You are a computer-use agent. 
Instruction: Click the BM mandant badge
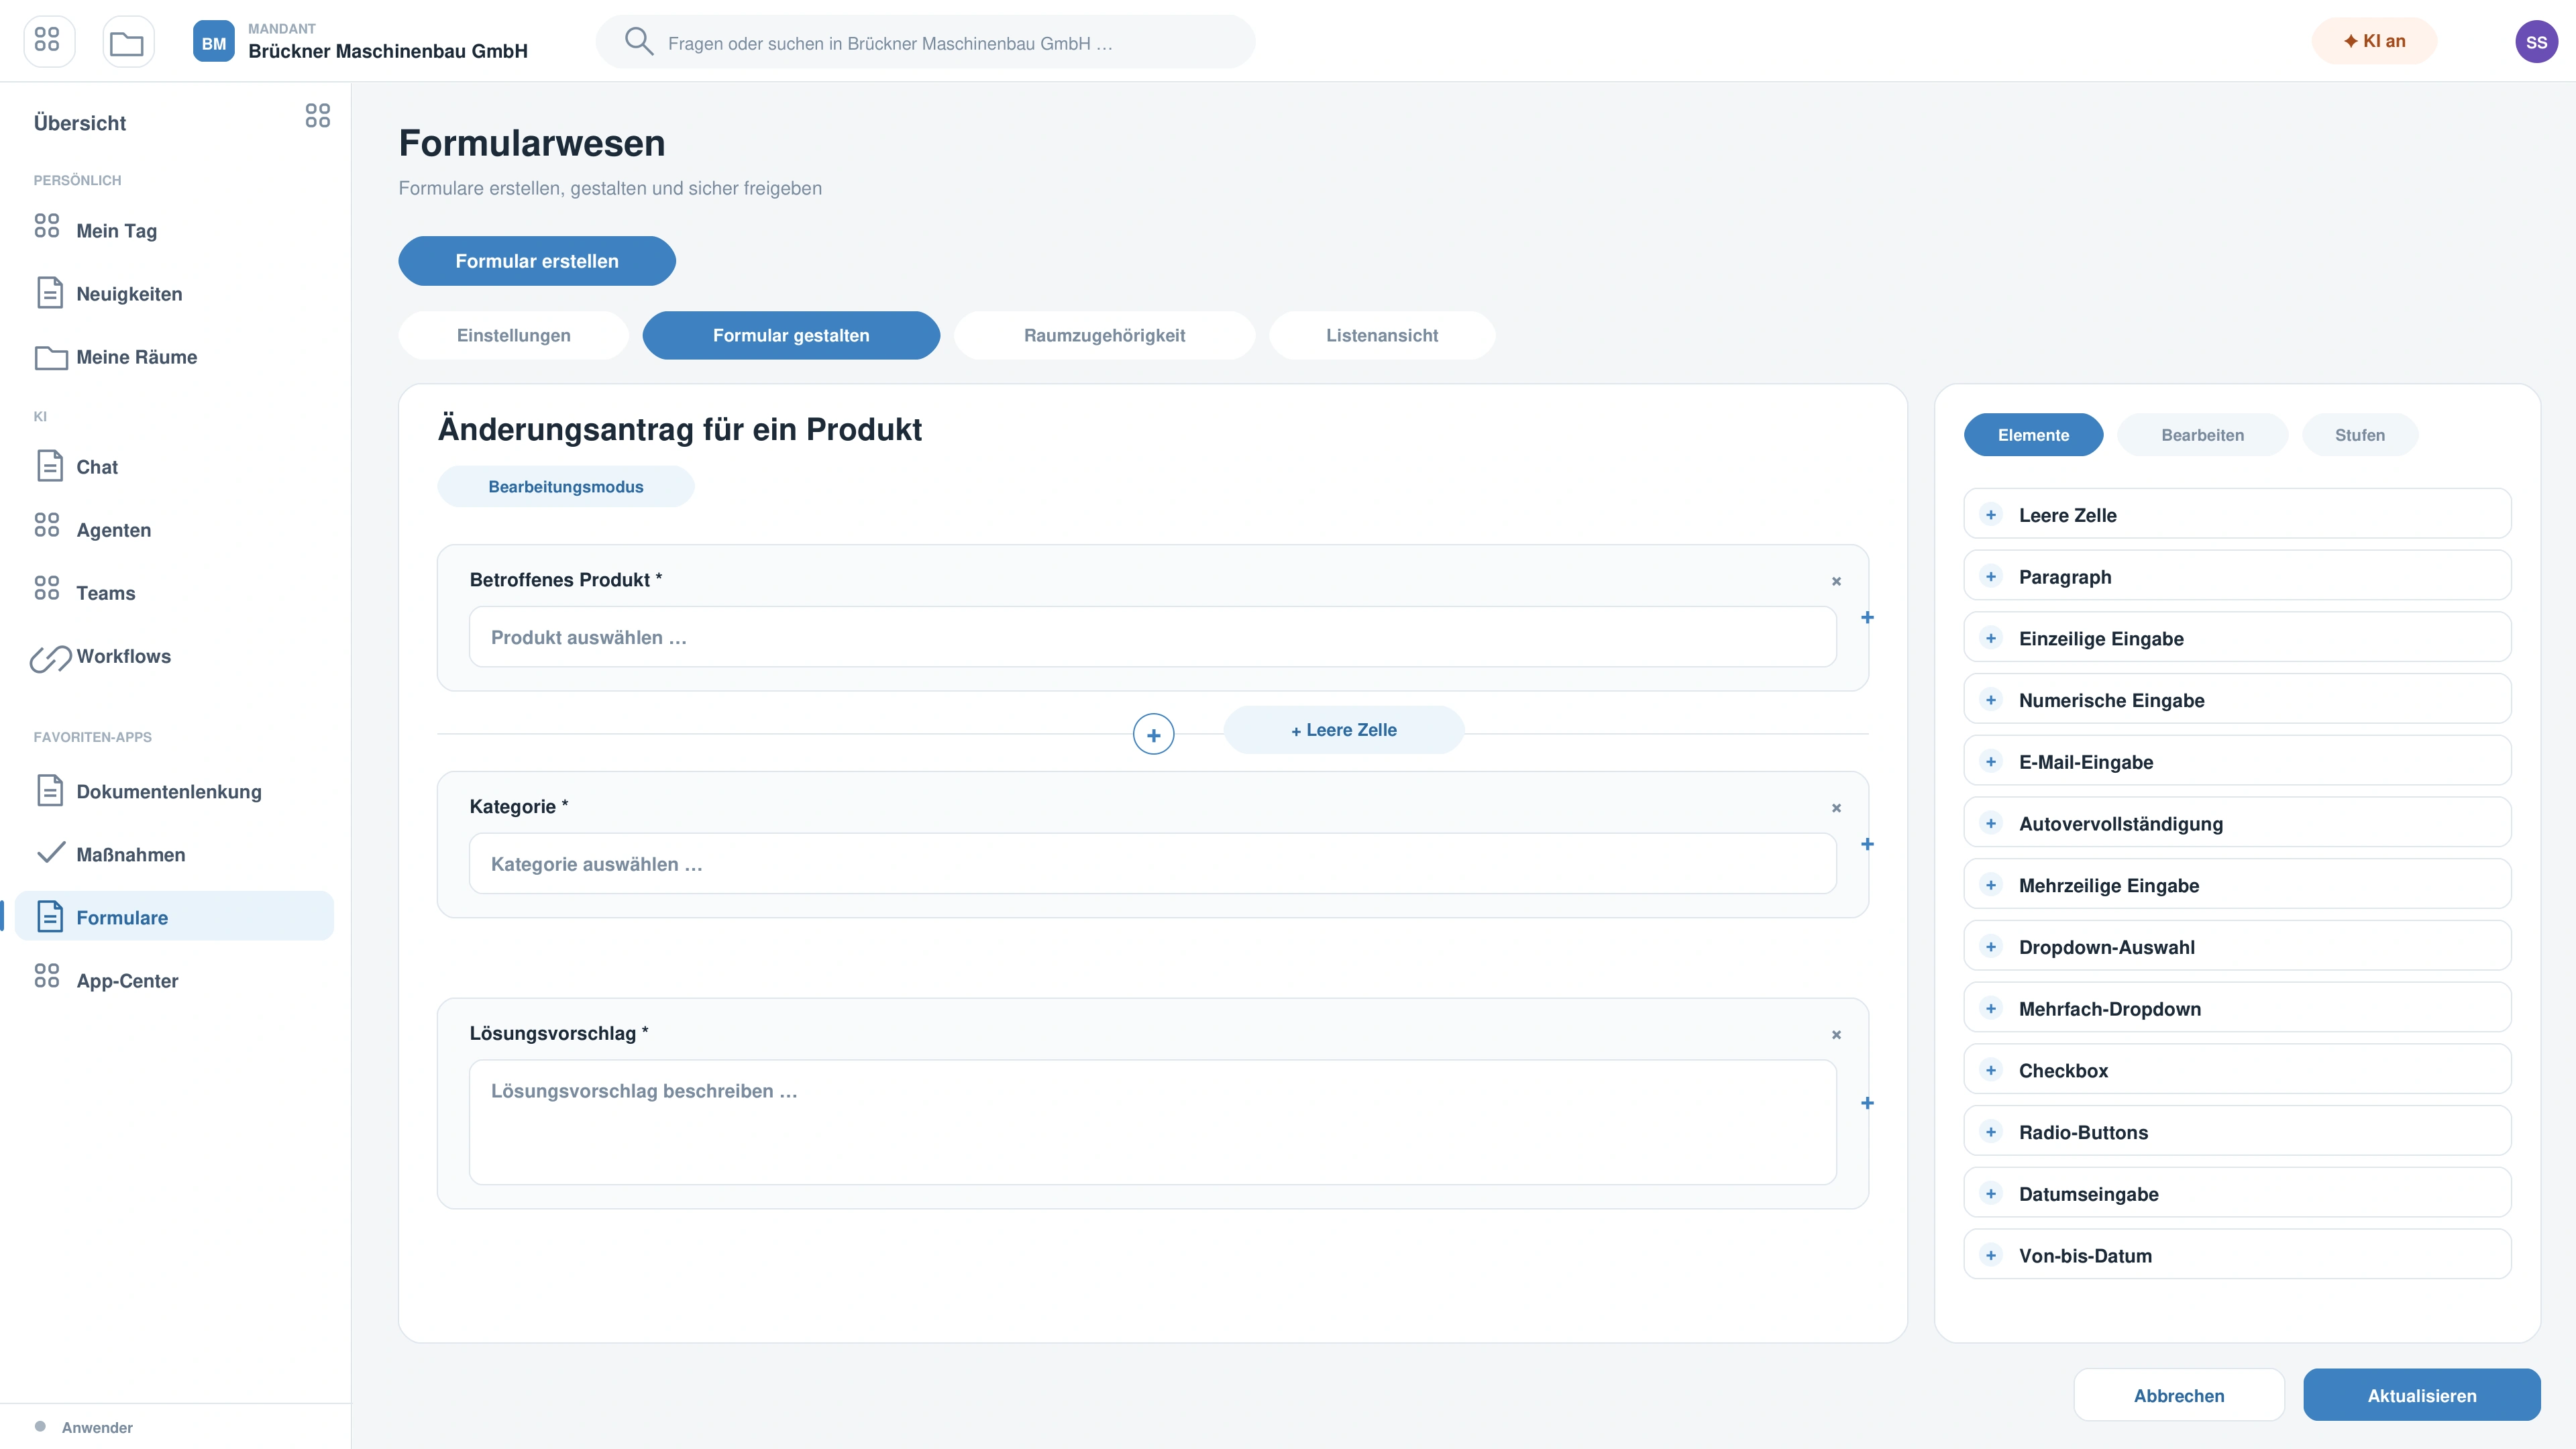tap(213, 42)
